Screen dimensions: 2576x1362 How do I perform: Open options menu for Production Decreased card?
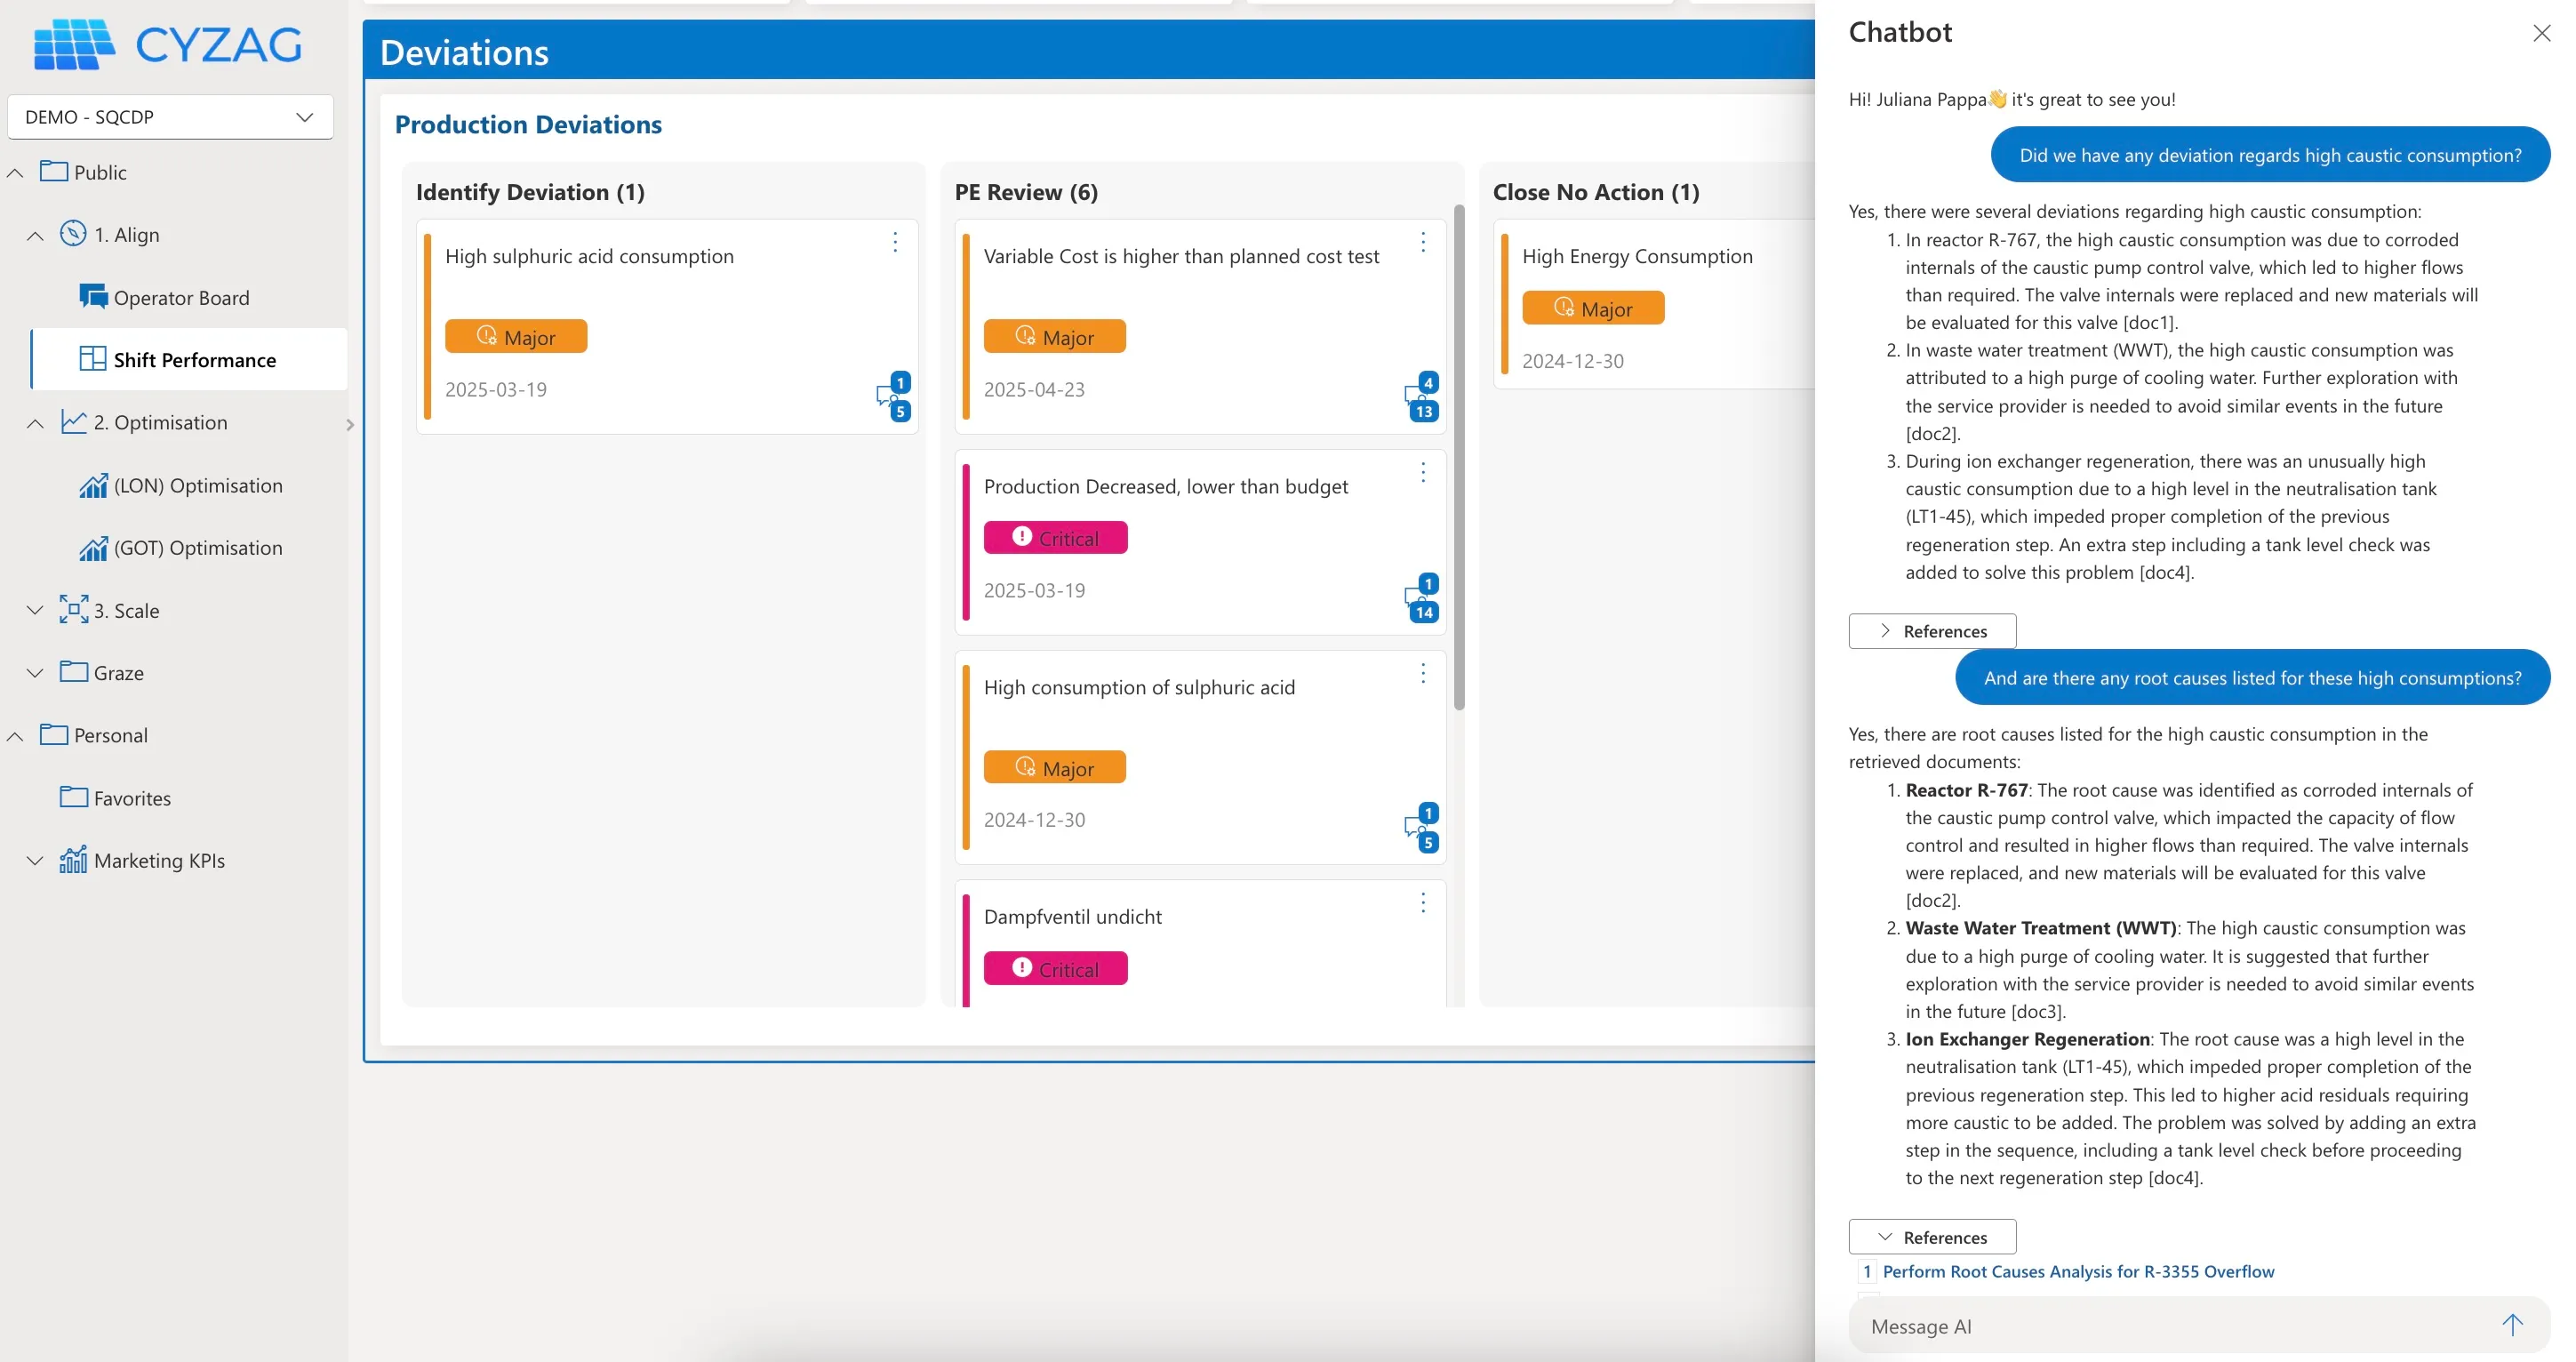click(x=1423, y=472)
